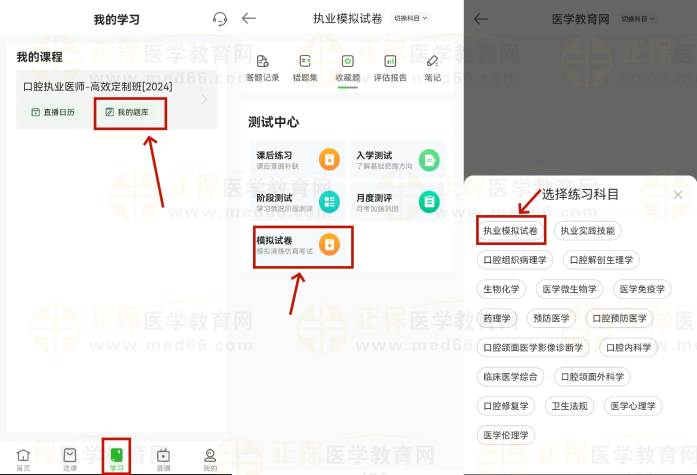Expand the 口腔执业医师 course chevron arrow

[205, 100]
